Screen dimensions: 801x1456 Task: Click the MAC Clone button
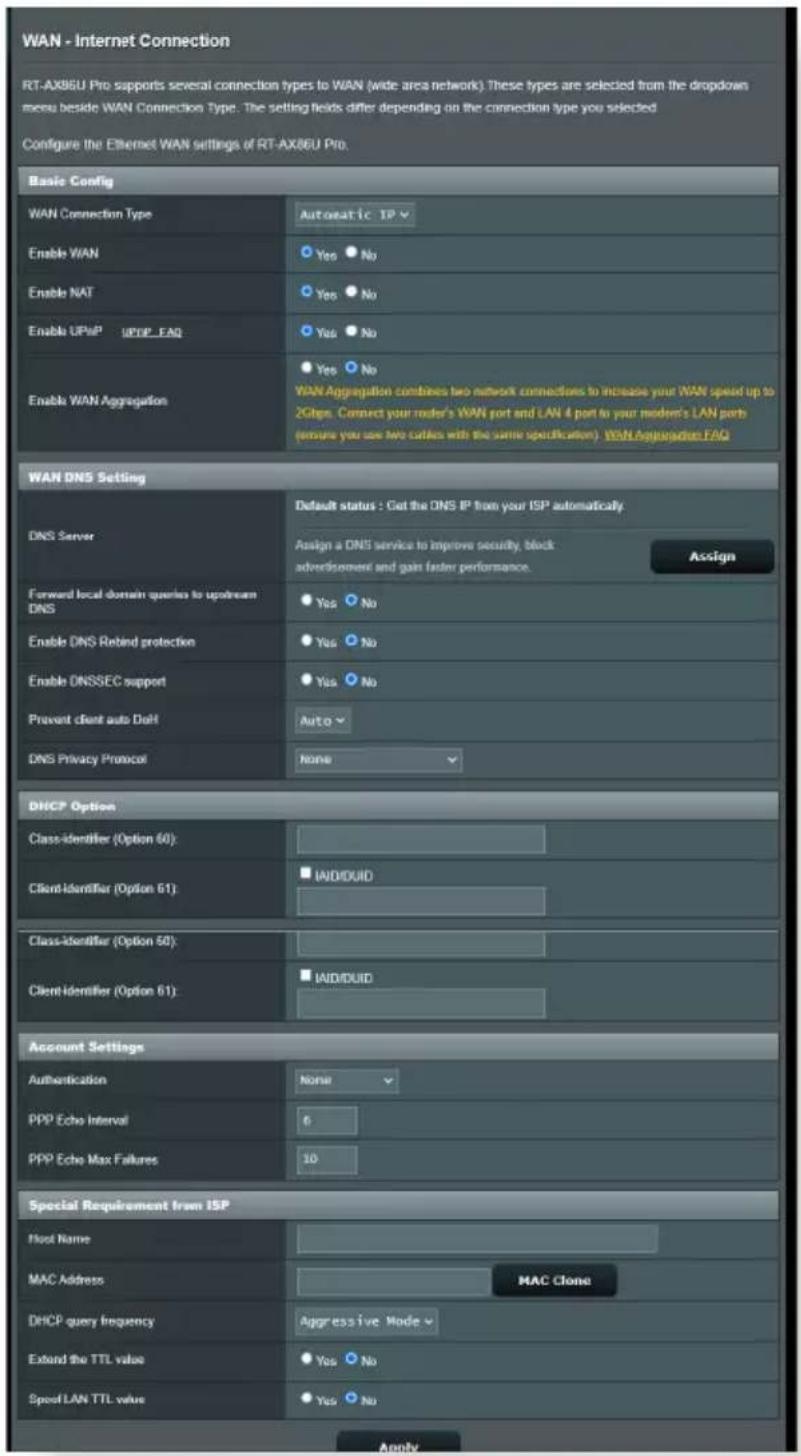(554, 1280)
